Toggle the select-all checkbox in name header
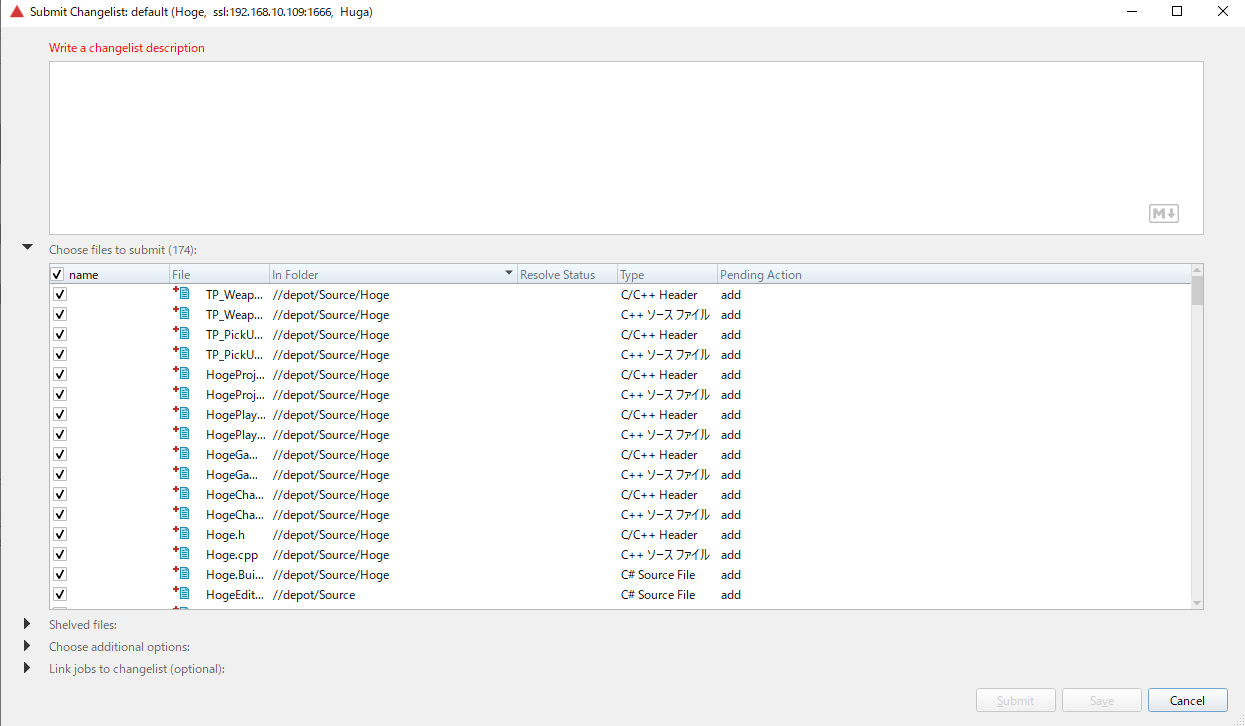1245x726 pixels. [58, 275]
